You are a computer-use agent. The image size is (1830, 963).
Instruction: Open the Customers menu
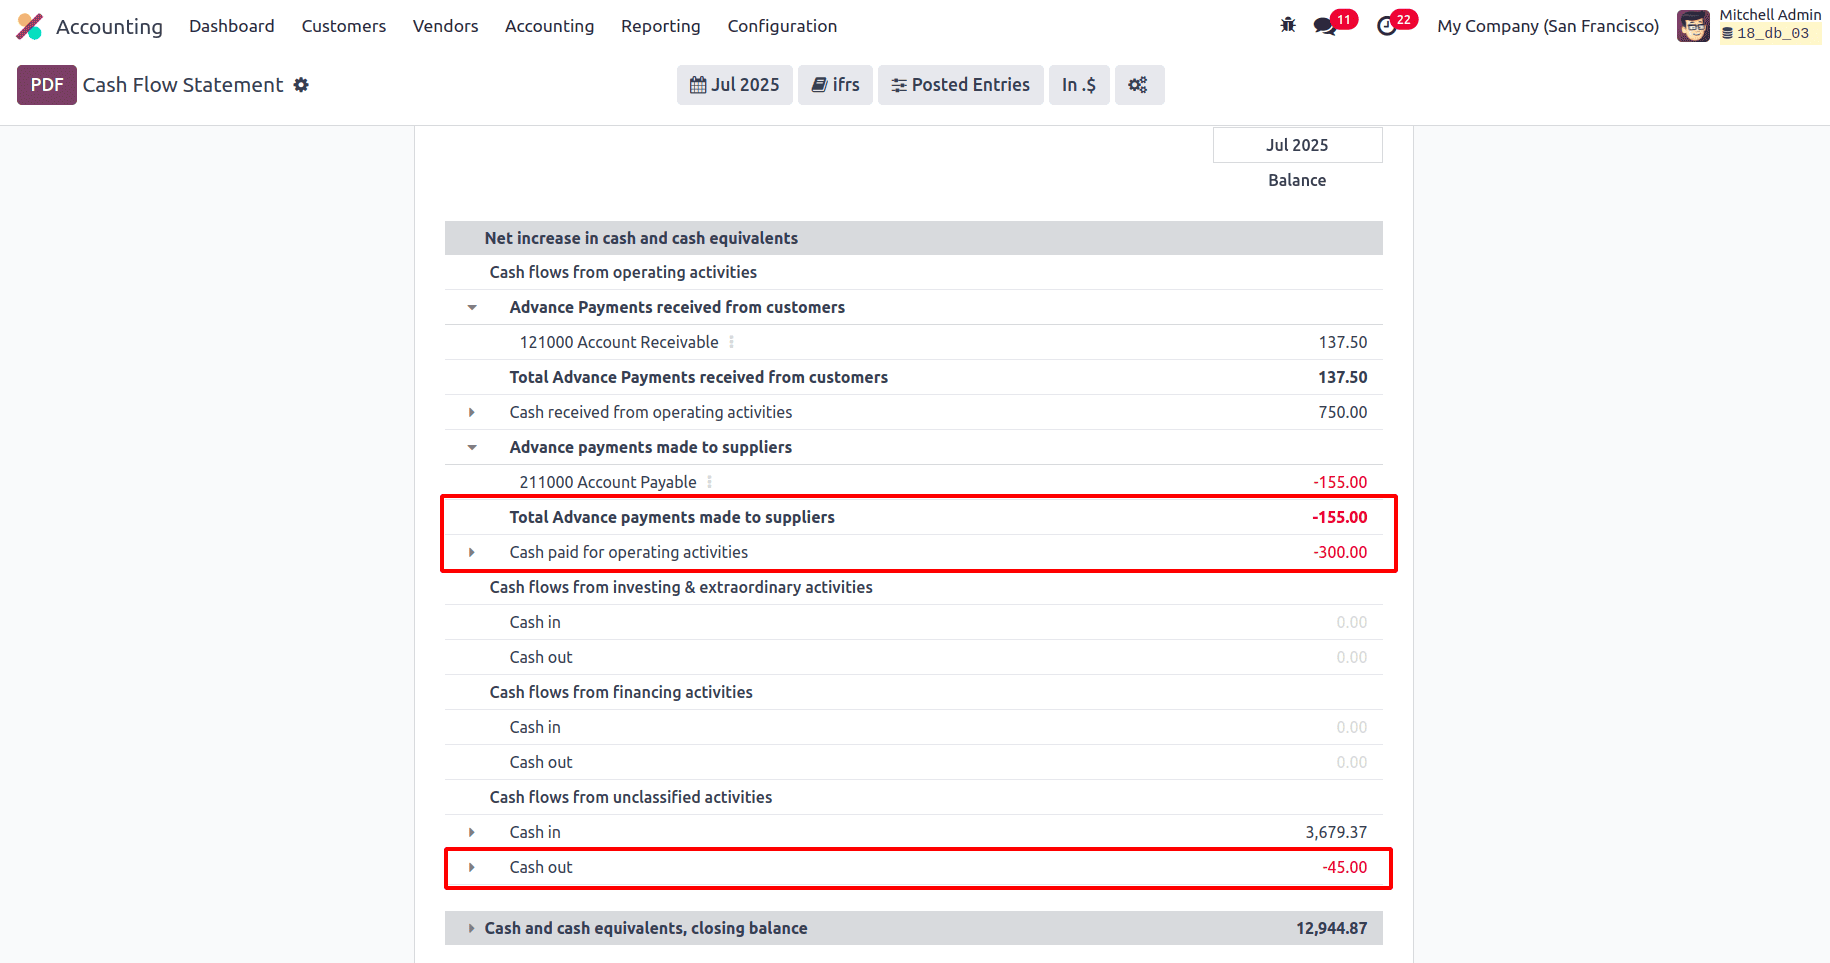point(344,26)
